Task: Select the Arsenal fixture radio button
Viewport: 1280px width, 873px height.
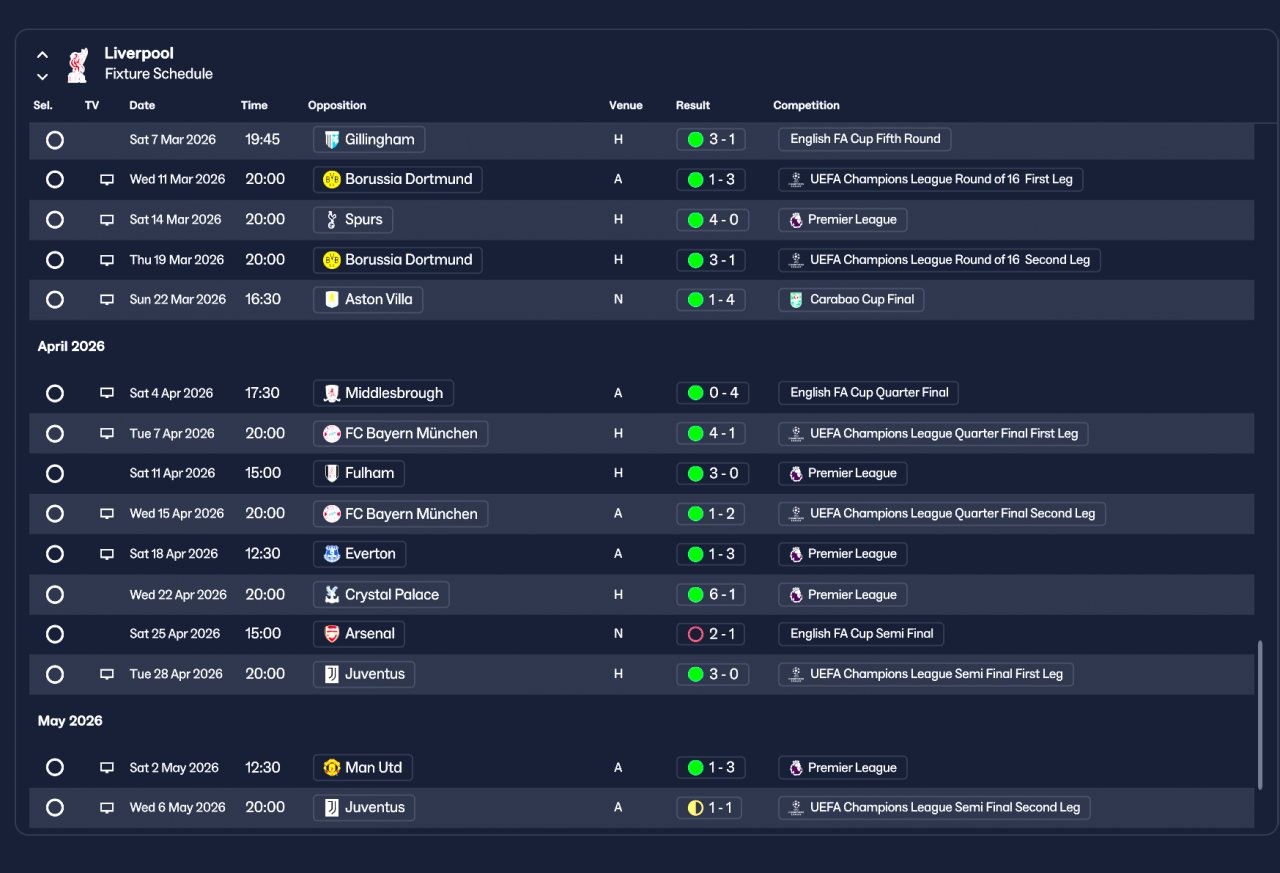Action: (55, 634)
